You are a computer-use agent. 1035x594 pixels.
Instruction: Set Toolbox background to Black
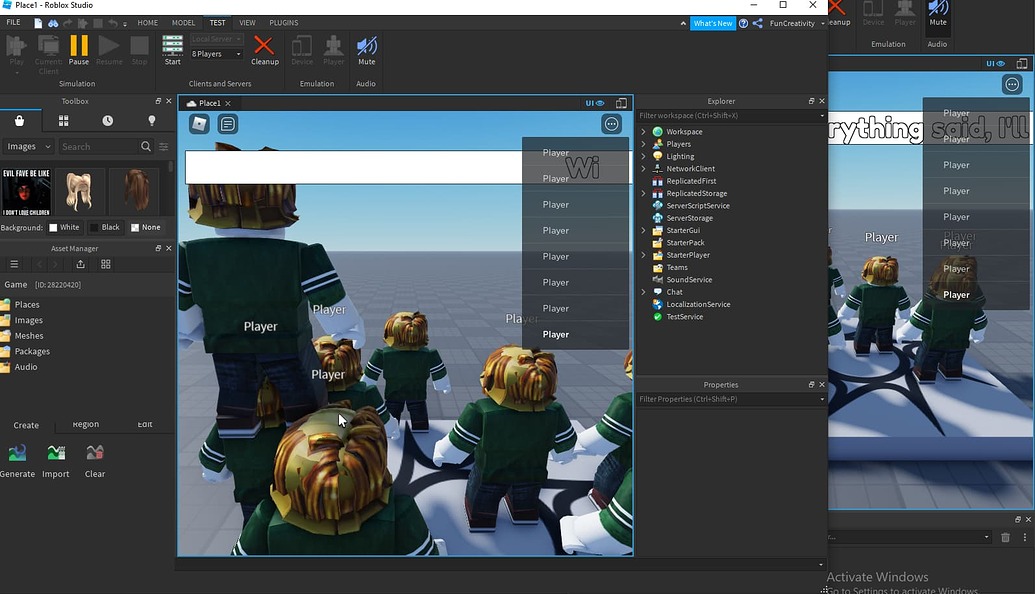pyautogui.click(x=105, y=228)
